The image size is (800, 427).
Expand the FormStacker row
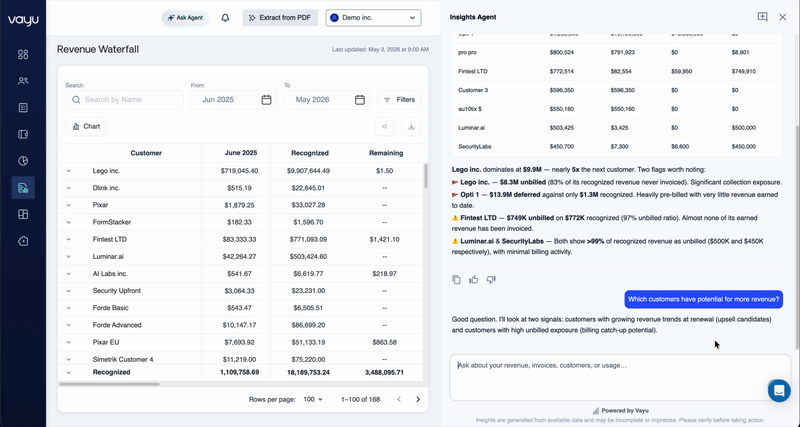pyautogui.click(x=68, y=222)
